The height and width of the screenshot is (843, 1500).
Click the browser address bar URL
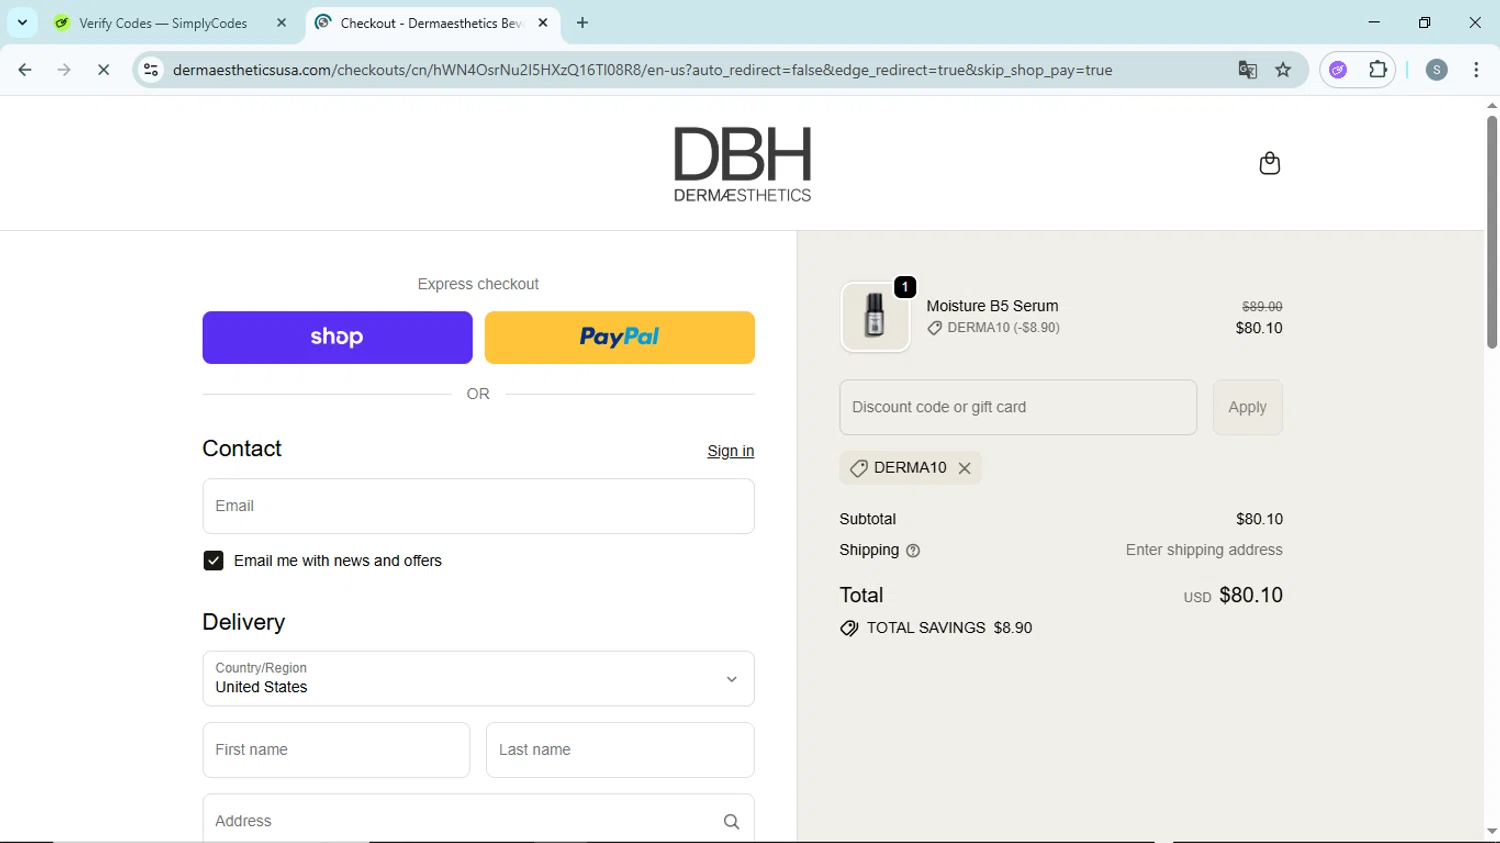[642, 70]
